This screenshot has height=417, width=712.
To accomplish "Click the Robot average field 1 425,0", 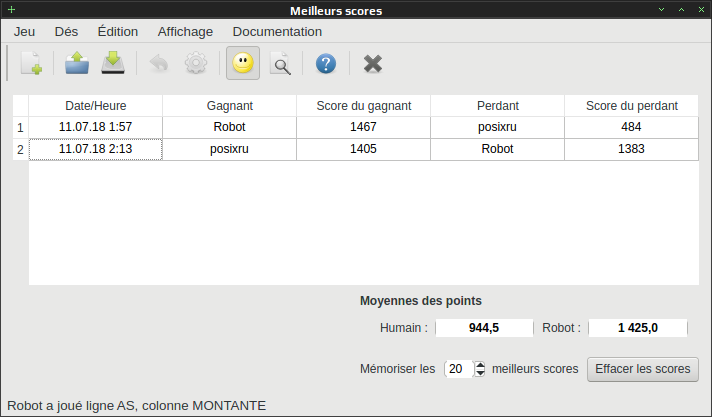I will click(x=638, y=328).
